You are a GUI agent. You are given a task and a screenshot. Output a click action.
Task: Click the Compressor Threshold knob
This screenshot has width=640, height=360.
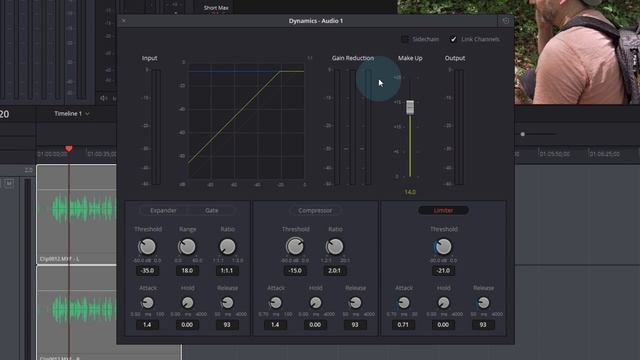295,247
